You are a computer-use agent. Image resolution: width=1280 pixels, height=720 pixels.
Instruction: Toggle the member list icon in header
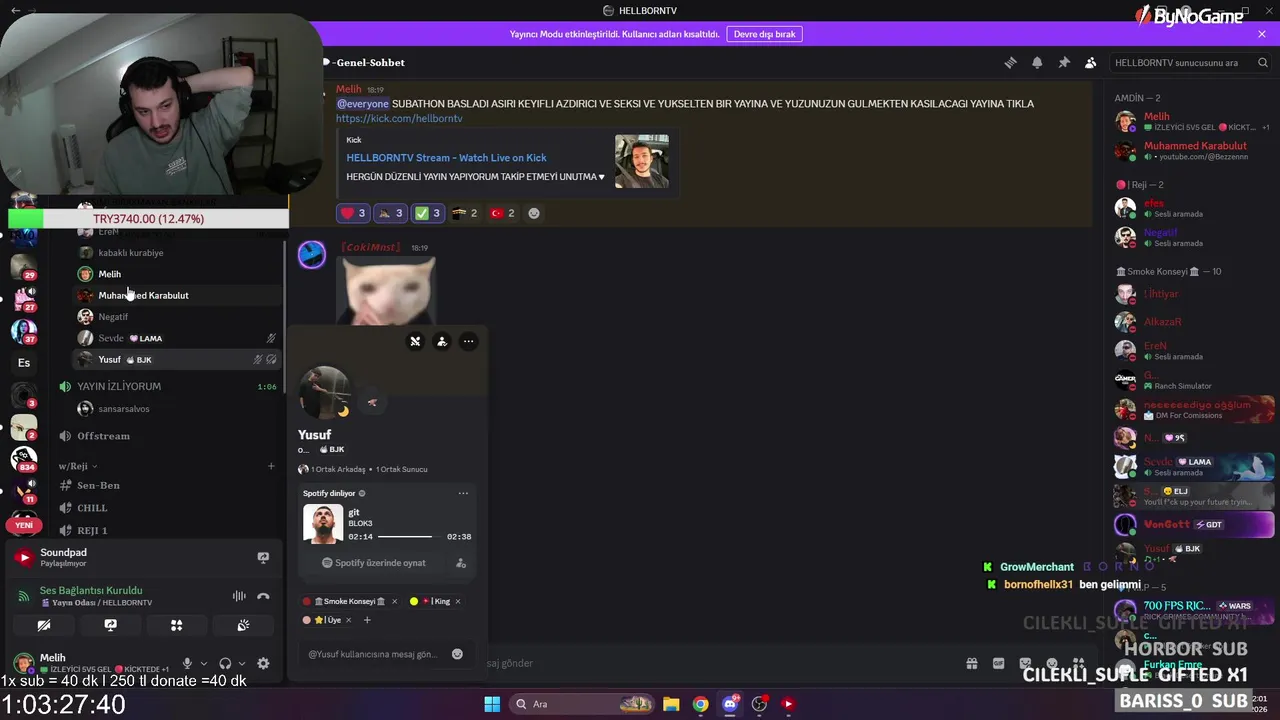1091,62
